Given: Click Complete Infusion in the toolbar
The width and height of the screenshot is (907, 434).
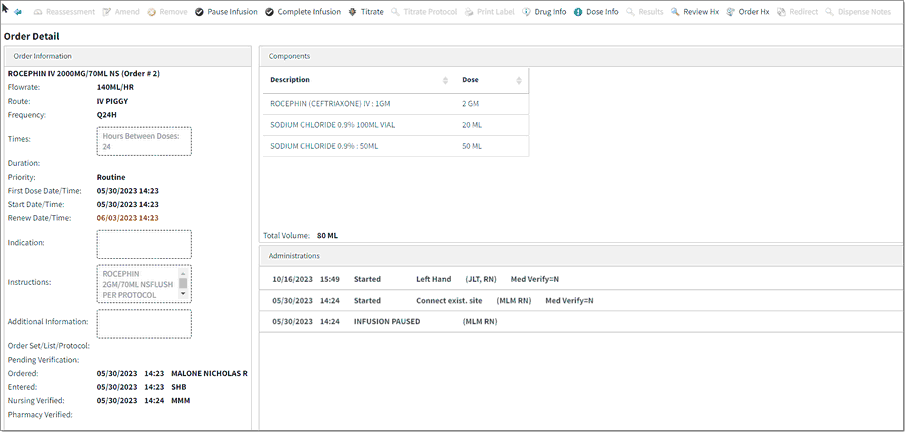Looking at the screenshot, I should [x=303, y=12].
